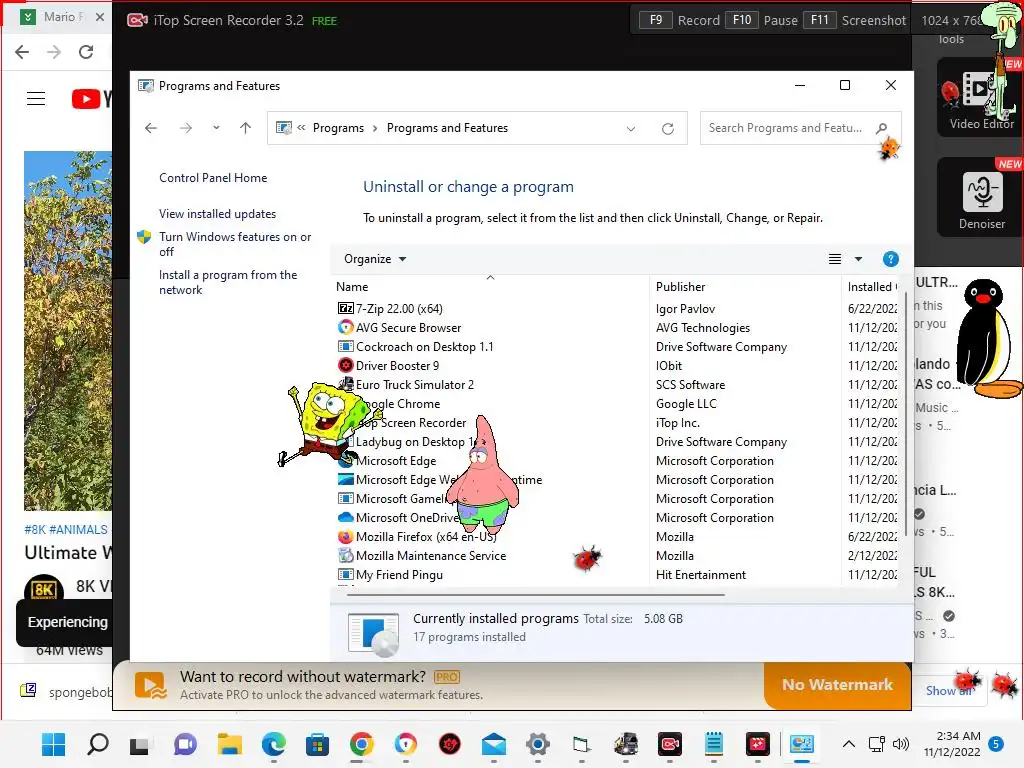Open Settings gear on taskbar
The height and width of the screenshot is (768, 1024).
point(538,744)
